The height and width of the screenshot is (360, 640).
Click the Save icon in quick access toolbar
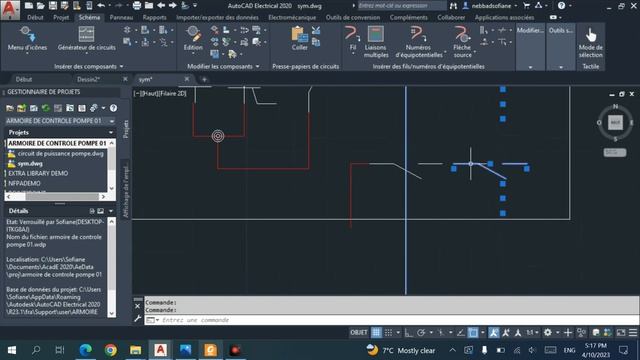click(x=53, y=6)
